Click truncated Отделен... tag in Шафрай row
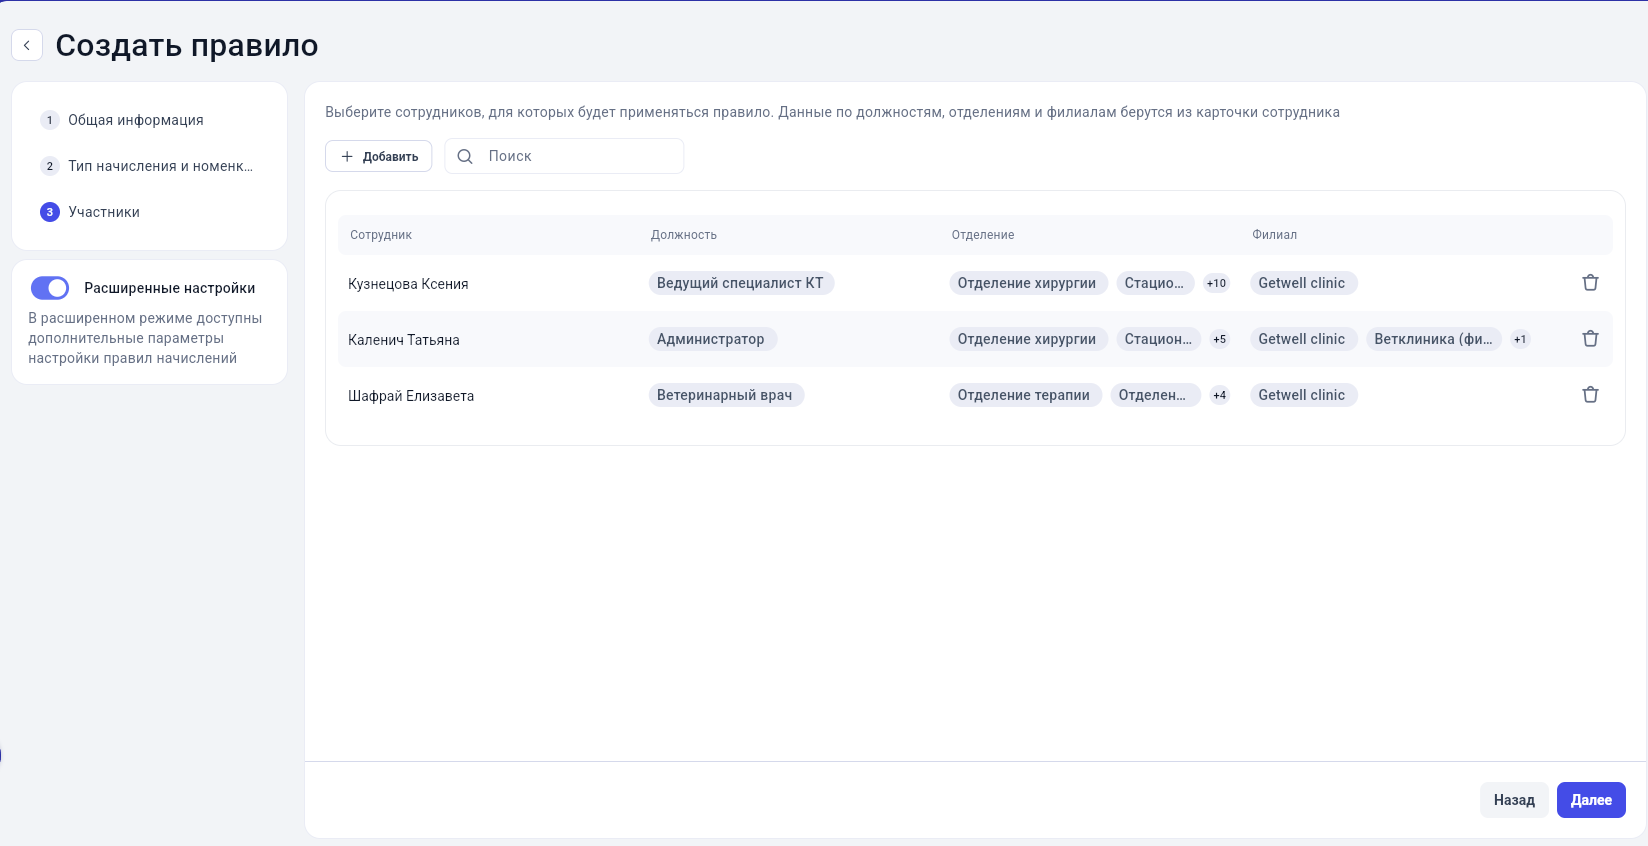Screen dimensions: 1648x846 tap(1155, 395)
